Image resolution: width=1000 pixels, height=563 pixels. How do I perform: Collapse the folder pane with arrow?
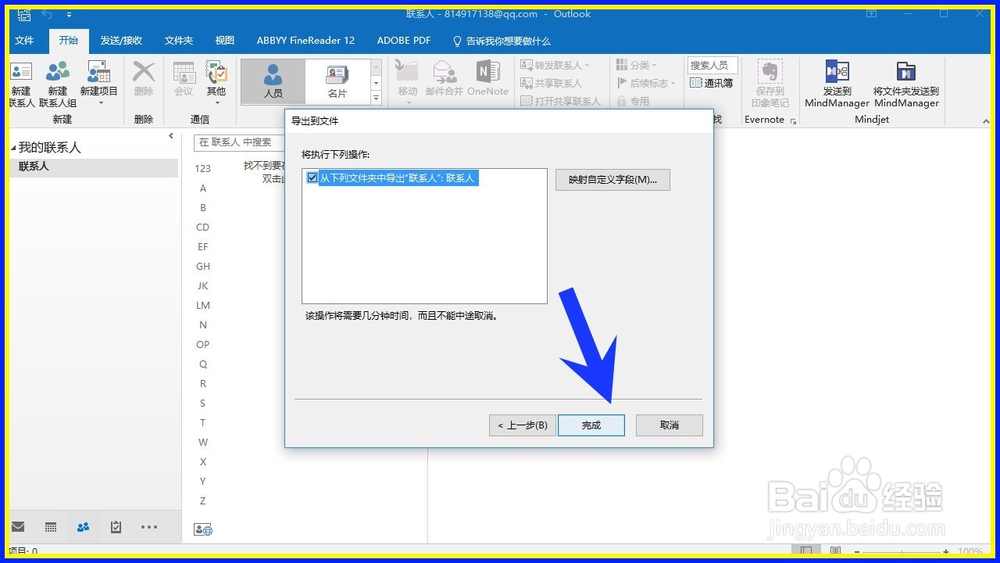[171, 136]
